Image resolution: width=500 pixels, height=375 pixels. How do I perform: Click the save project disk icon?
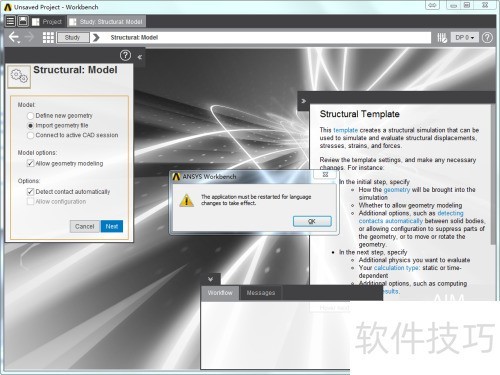23,21
